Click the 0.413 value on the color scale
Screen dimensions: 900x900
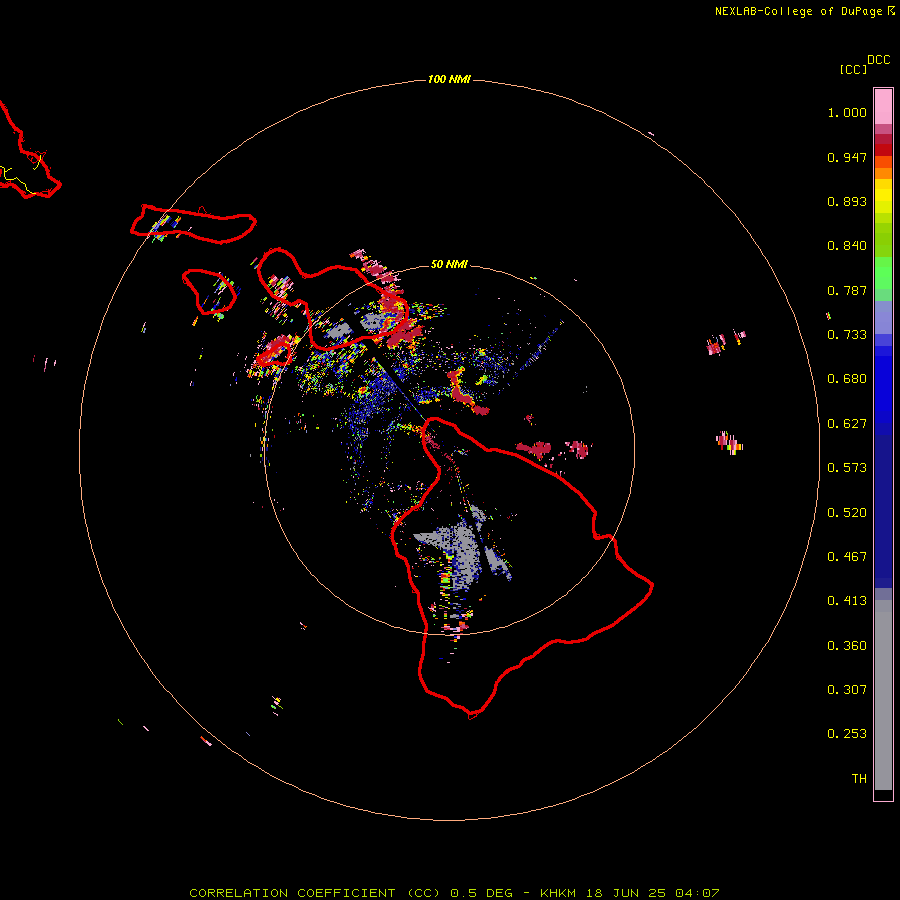[847, 601]
